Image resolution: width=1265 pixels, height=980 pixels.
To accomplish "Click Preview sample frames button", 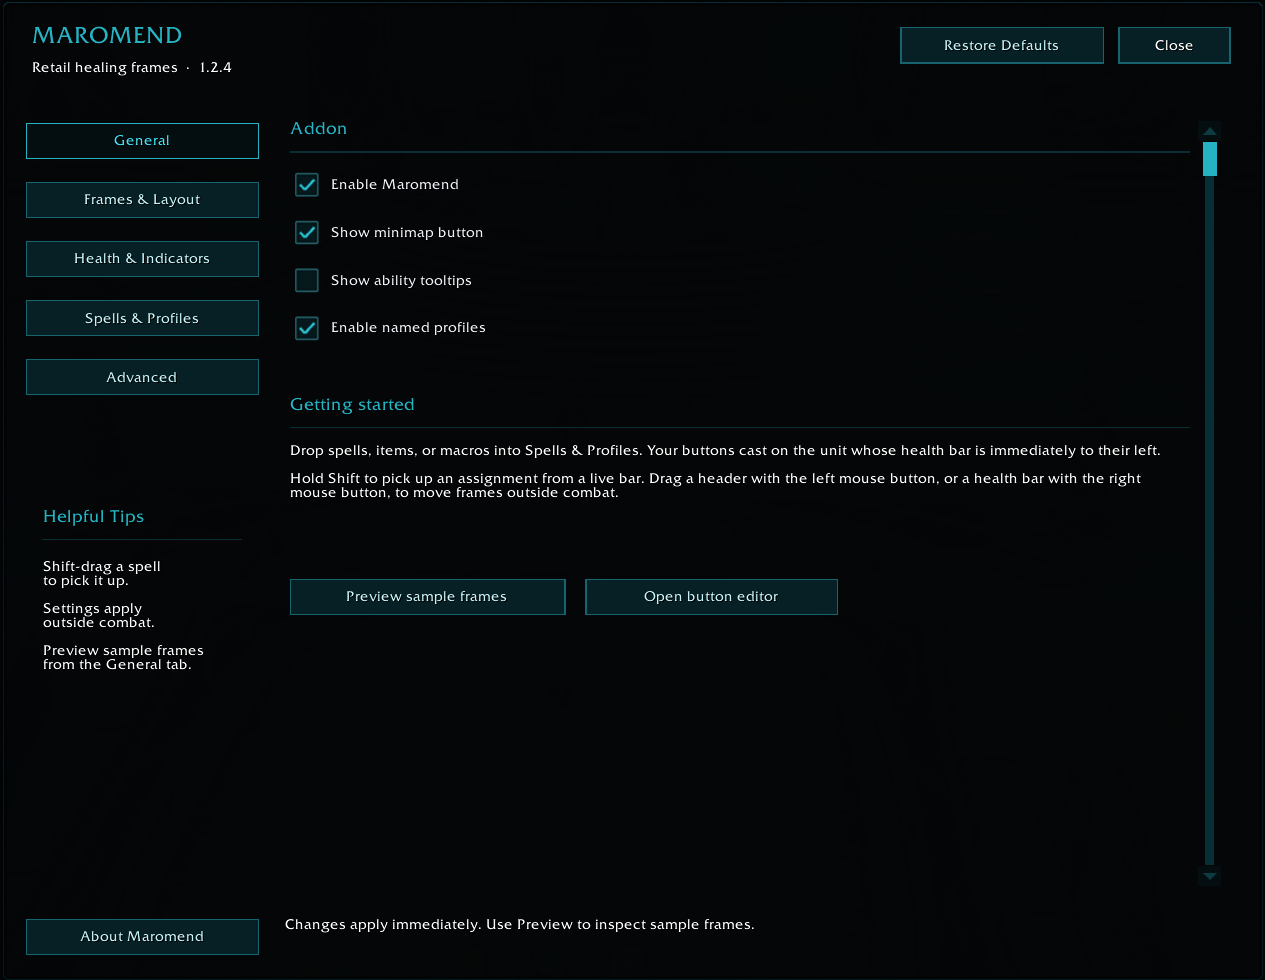I will [427, 597].
